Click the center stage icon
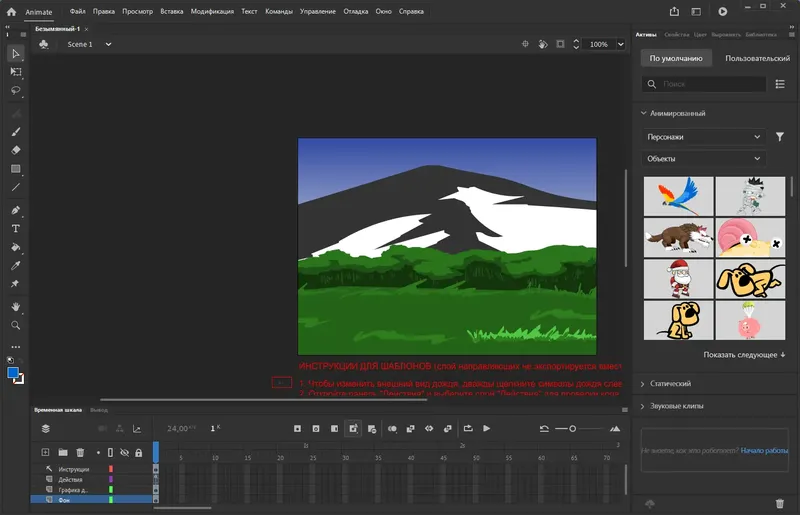 pos(525,44)
